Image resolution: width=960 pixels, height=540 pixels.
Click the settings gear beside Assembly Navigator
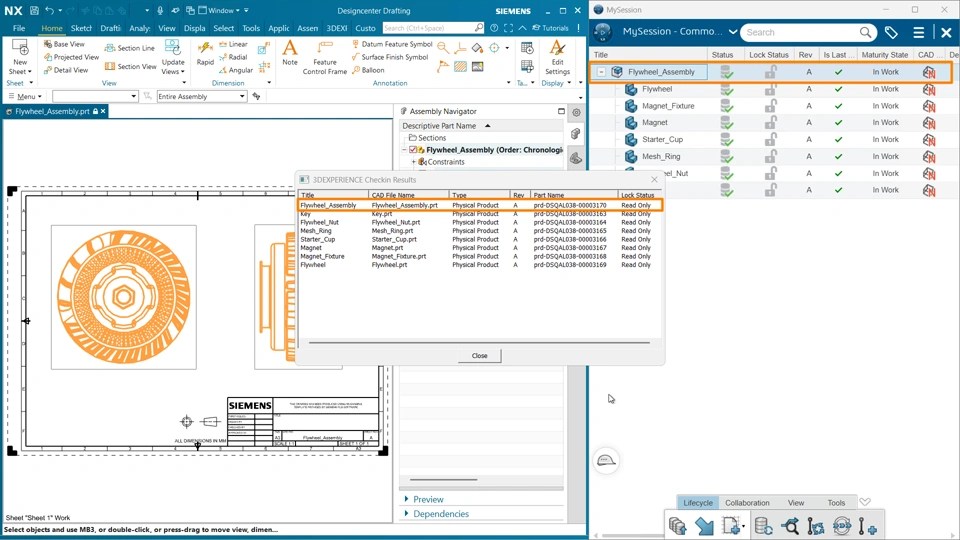click(576, 113)
